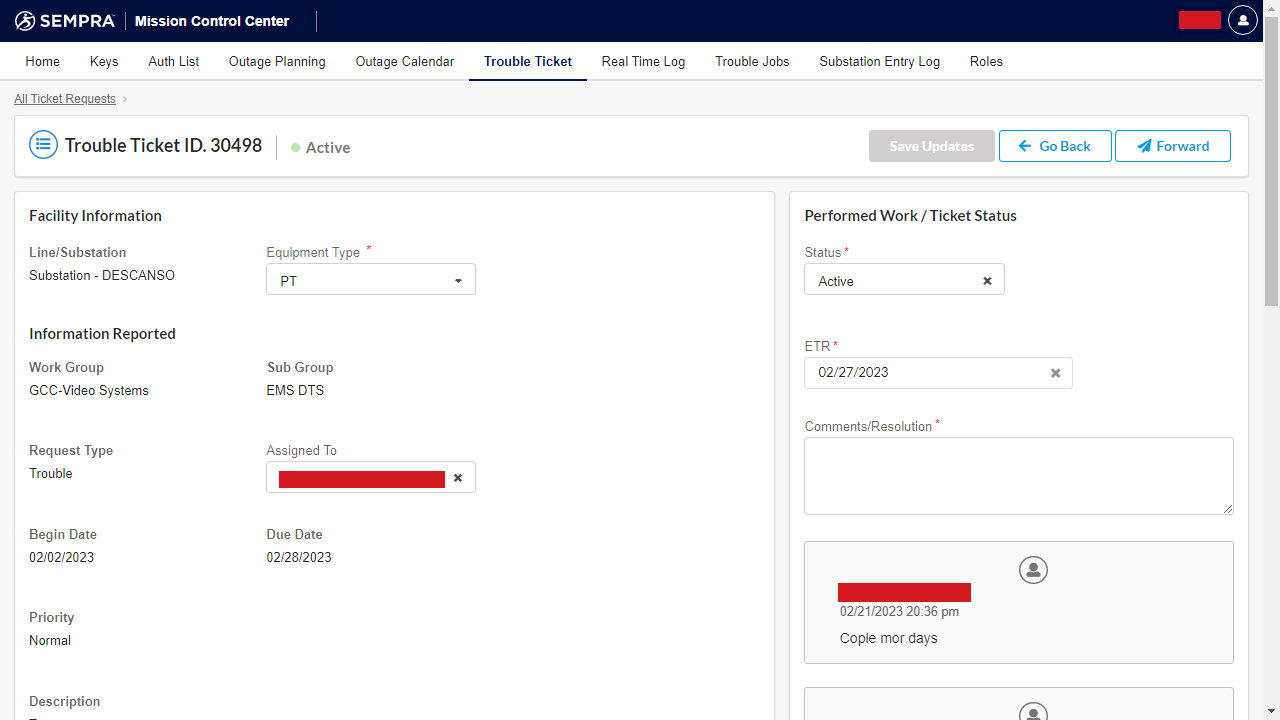Click the breadcrumb chevron arrow
Viewport: 1280px width, 720px height.
pos(125,99)
